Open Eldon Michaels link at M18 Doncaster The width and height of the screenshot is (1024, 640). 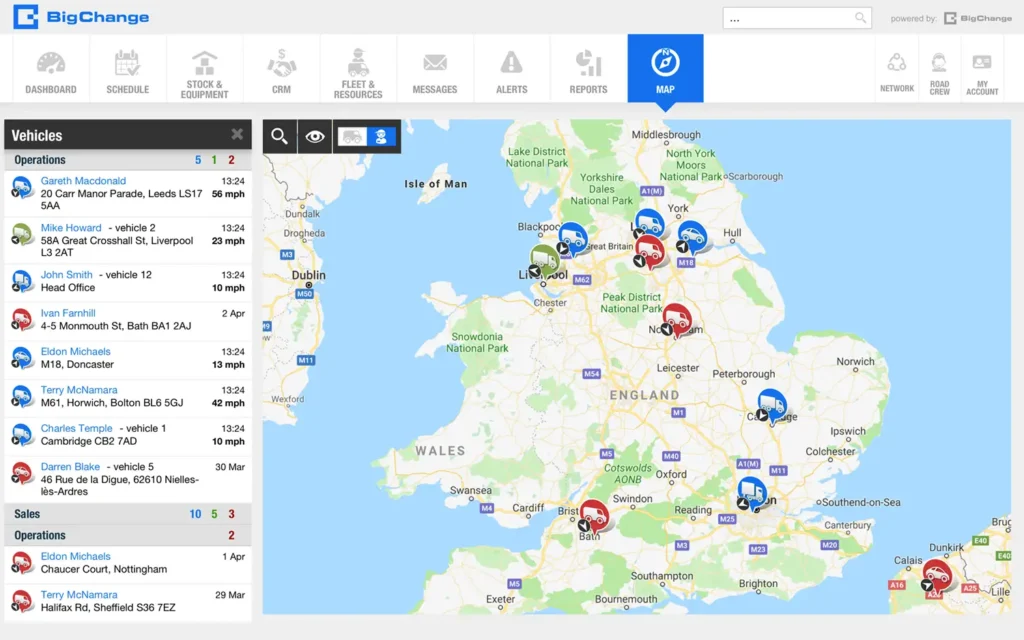pos(76,351)
